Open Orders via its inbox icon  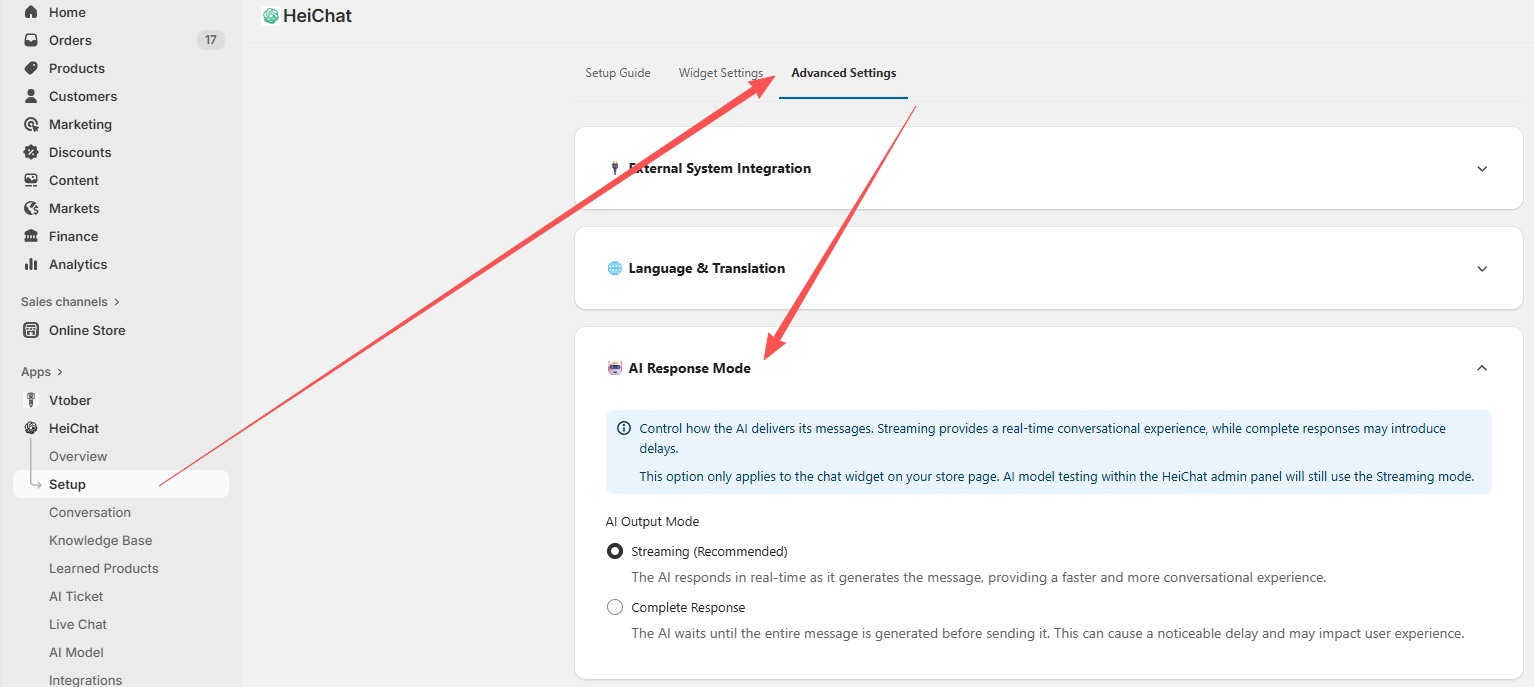pos(31,40)
